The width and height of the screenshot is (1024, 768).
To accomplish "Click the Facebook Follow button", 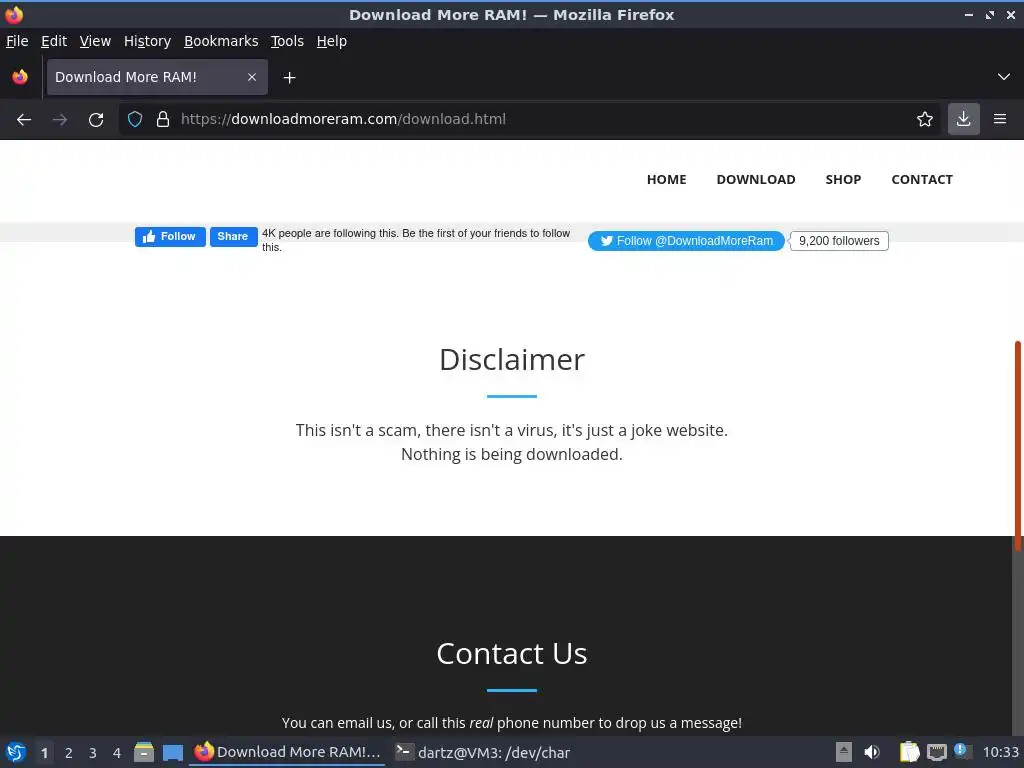I will point(170,236).
